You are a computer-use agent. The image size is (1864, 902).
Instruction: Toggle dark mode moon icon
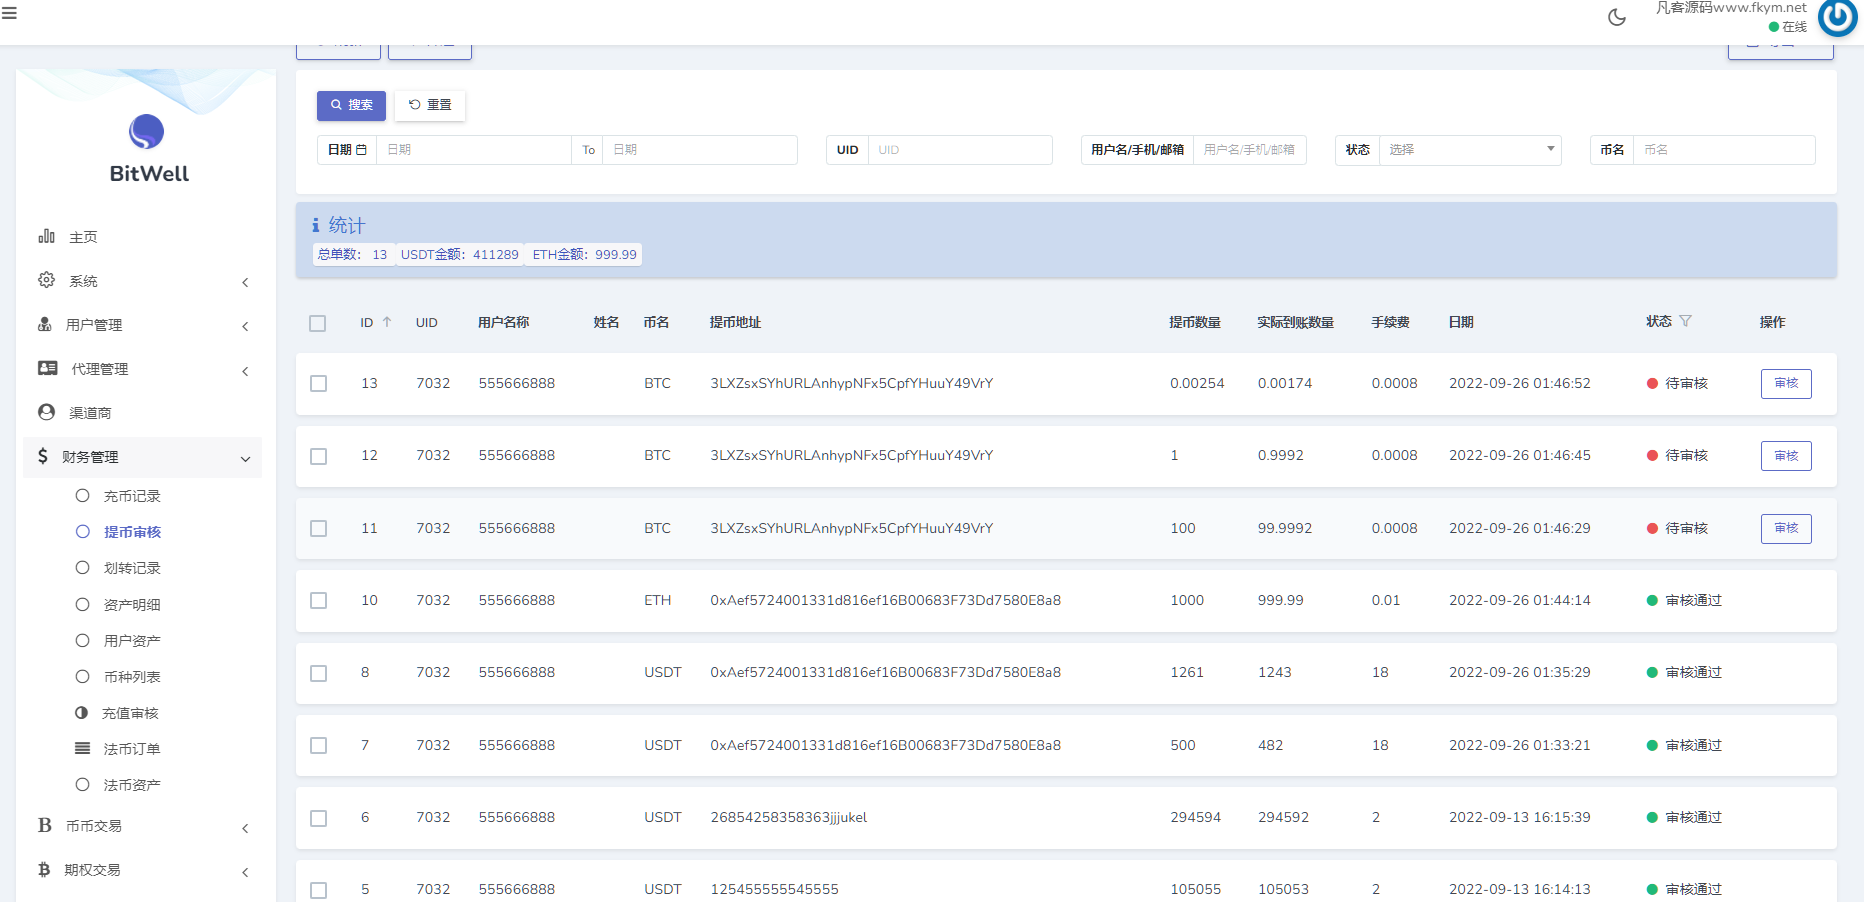(x=1616, y=17)
